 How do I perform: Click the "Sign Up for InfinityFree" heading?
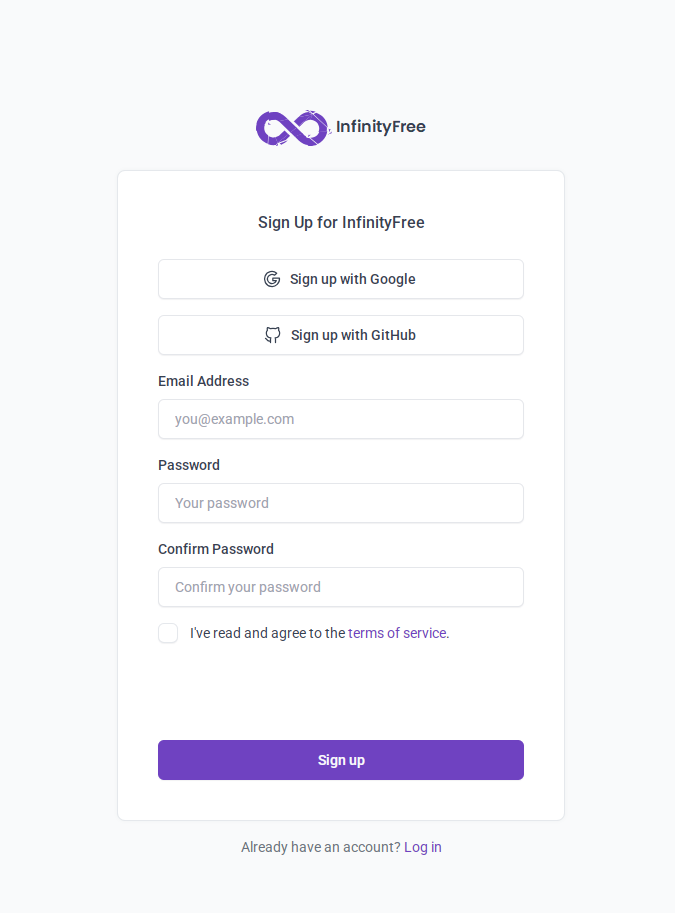pyautogui.click(x=341, y=222)
